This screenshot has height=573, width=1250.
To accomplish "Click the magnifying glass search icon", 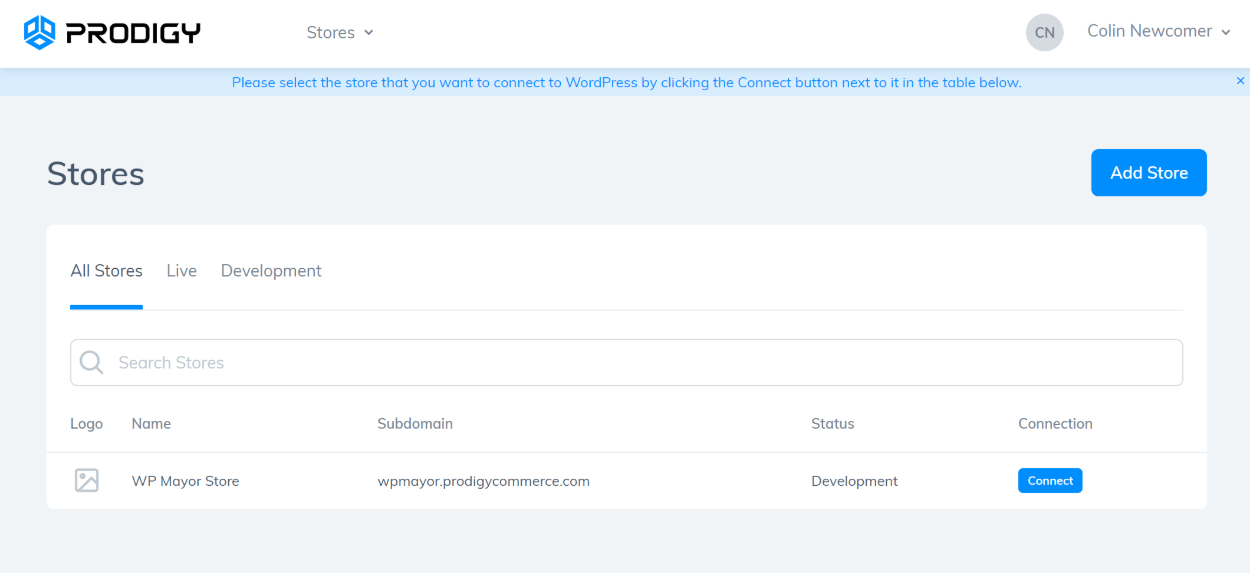I will pyautogui.click(x=91, y=362).
